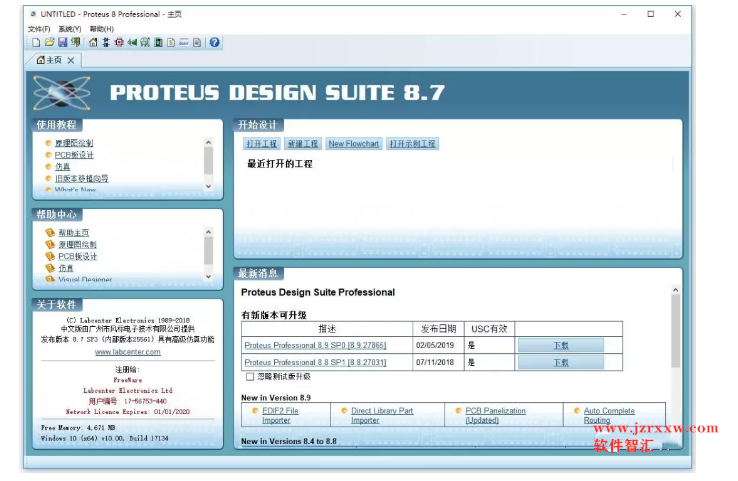
Task: Open the PCB板设计 help center link
Action: coord(77,256)
